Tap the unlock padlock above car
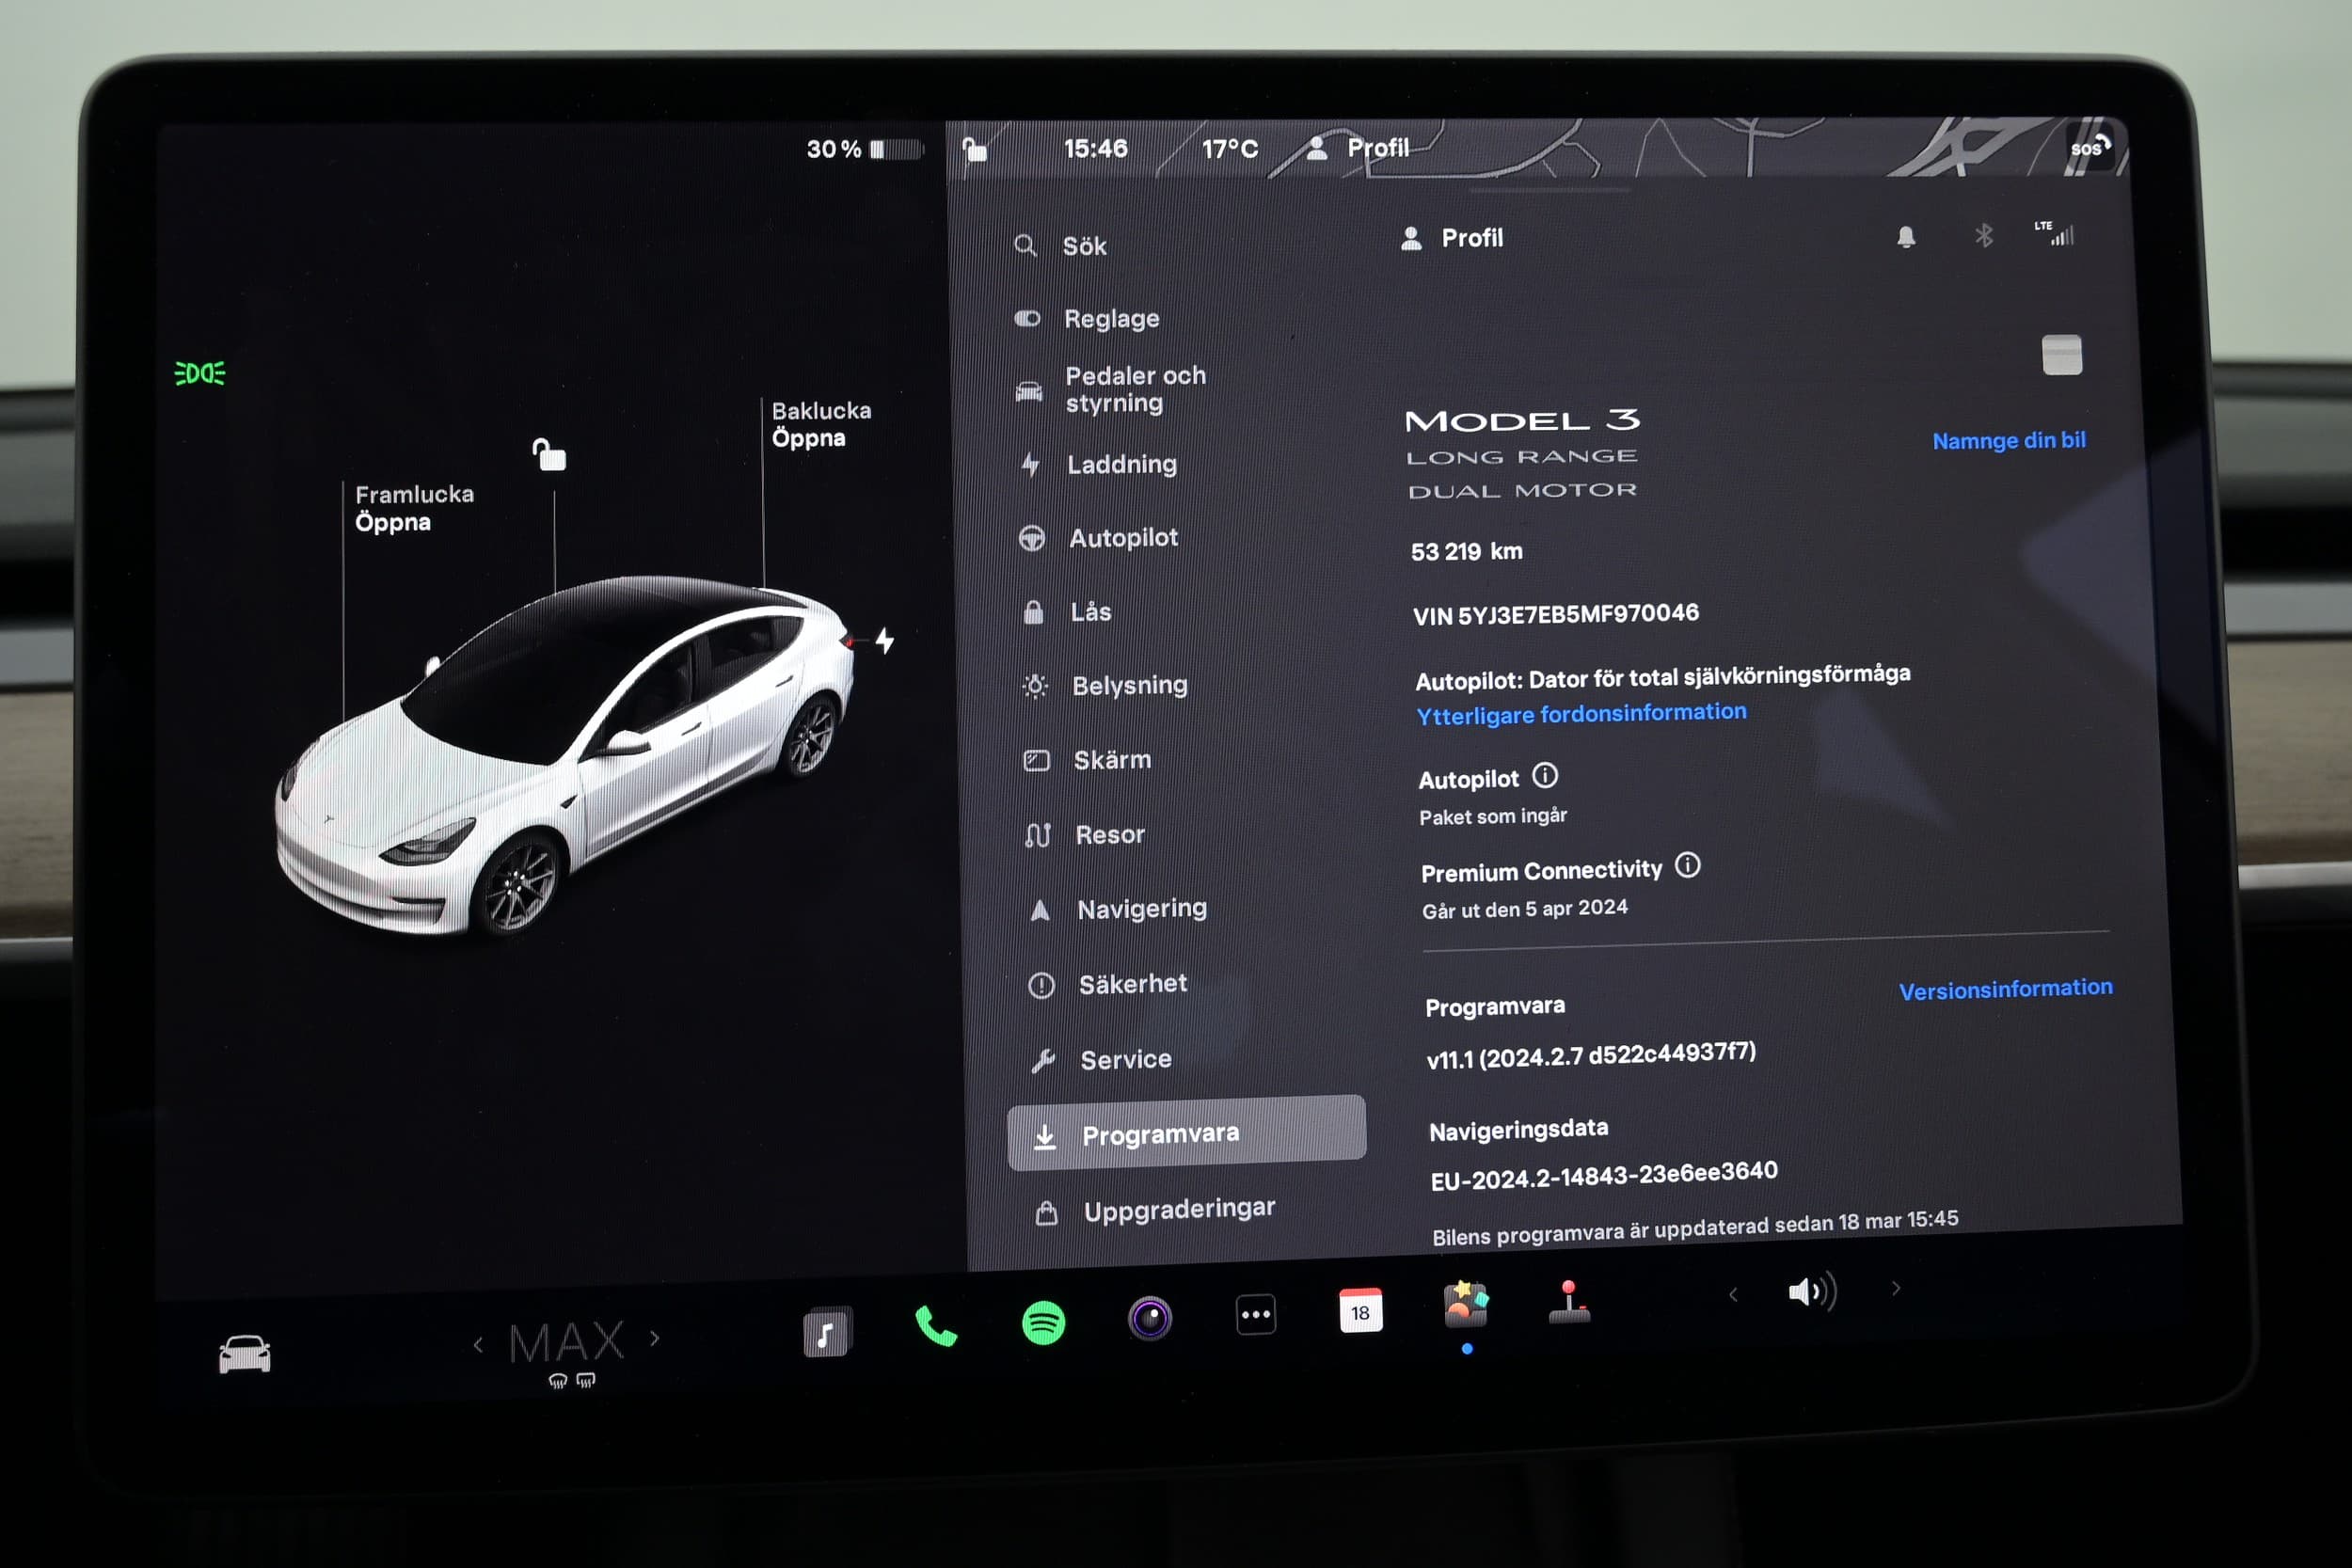 point(549,455)
